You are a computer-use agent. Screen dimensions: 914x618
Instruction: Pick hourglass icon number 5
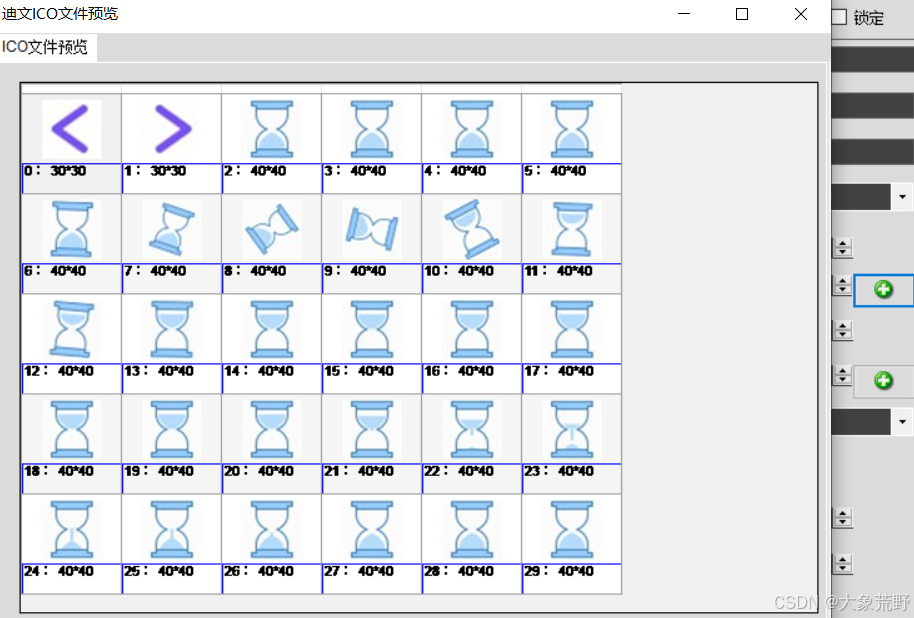[572, 129]
